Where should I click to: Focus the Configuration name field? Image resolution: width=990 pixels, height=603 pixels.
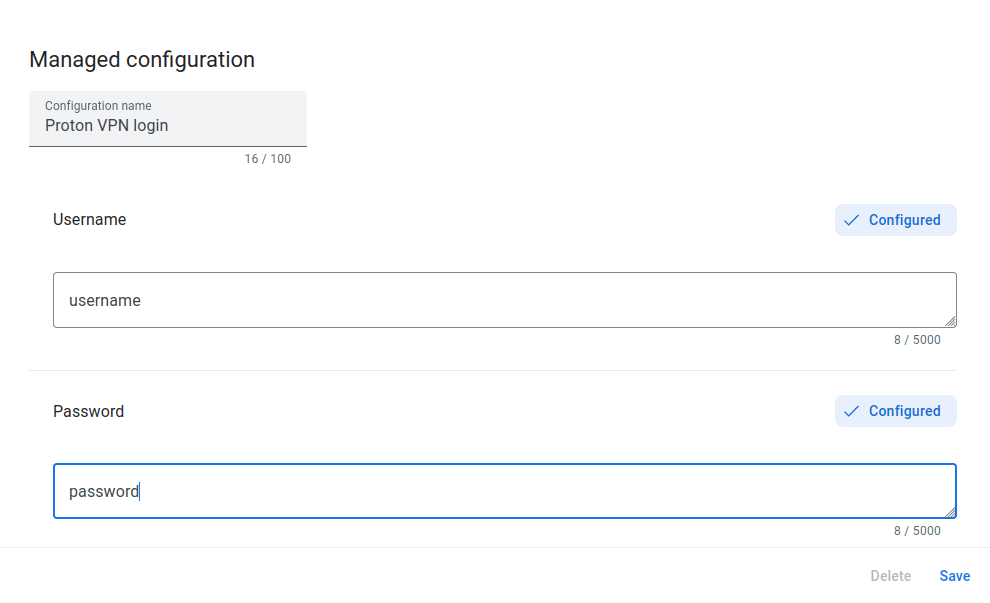point(168,120)
